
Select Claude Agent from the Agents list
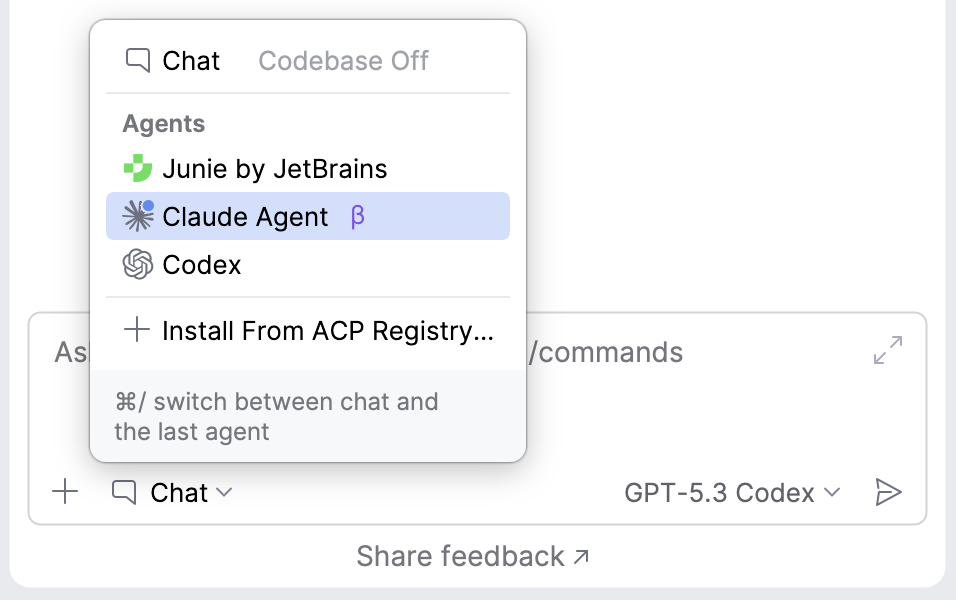245,217
